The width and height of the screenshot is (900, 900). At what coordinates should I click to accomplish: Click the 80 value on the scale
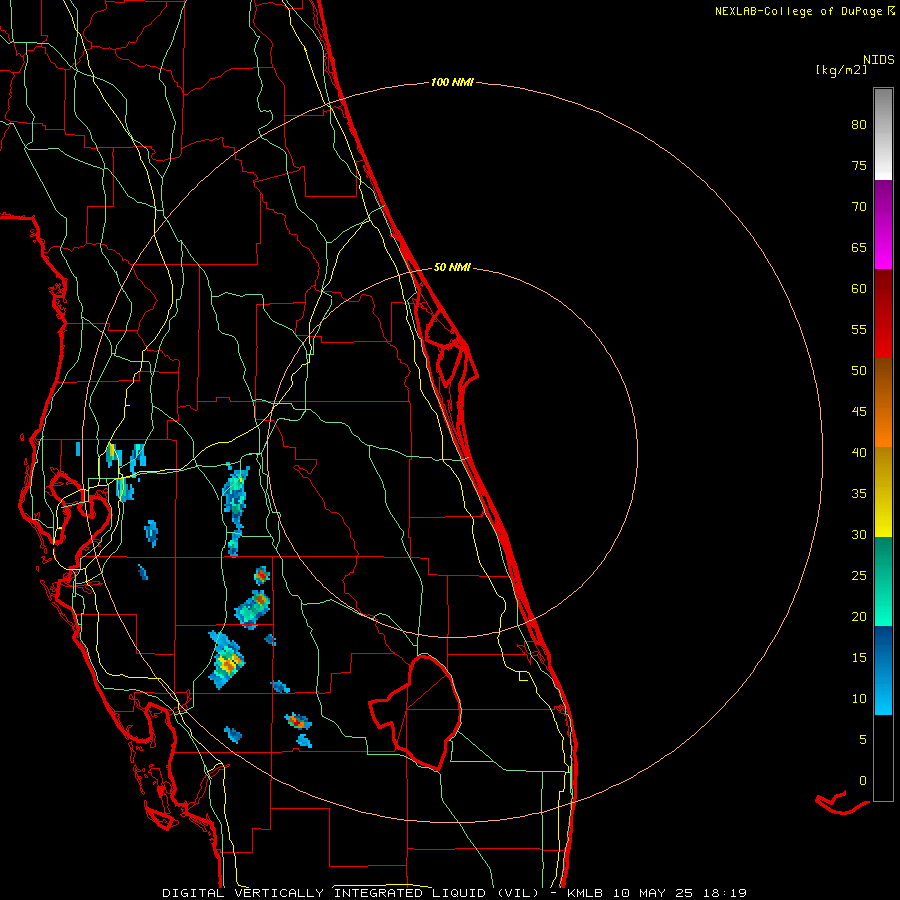click(x=859, y=125)
